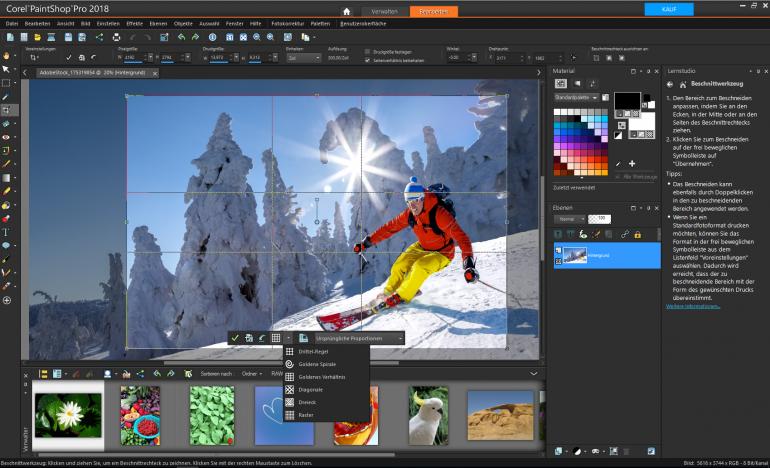The width and height of the screenshot is (770, 468).
Task: Choose Raster from guide menu
Action: tap(327, 415)
